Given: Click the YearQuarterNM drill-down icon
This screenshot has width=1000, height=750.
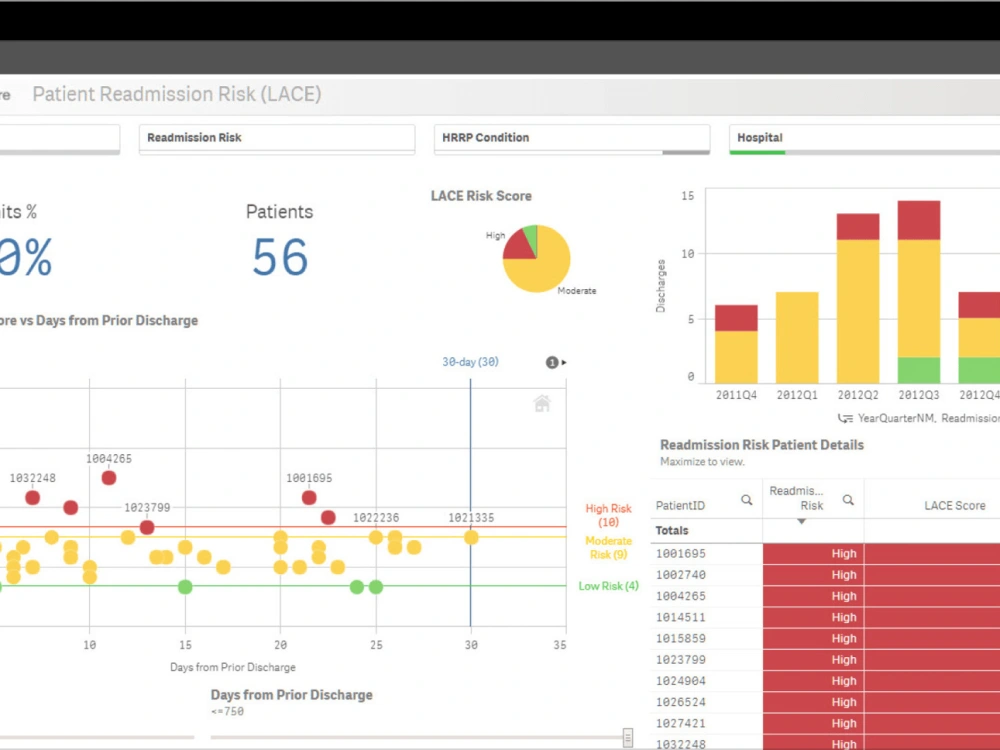Looking at the screenshot, I should (x=845, y=418).
